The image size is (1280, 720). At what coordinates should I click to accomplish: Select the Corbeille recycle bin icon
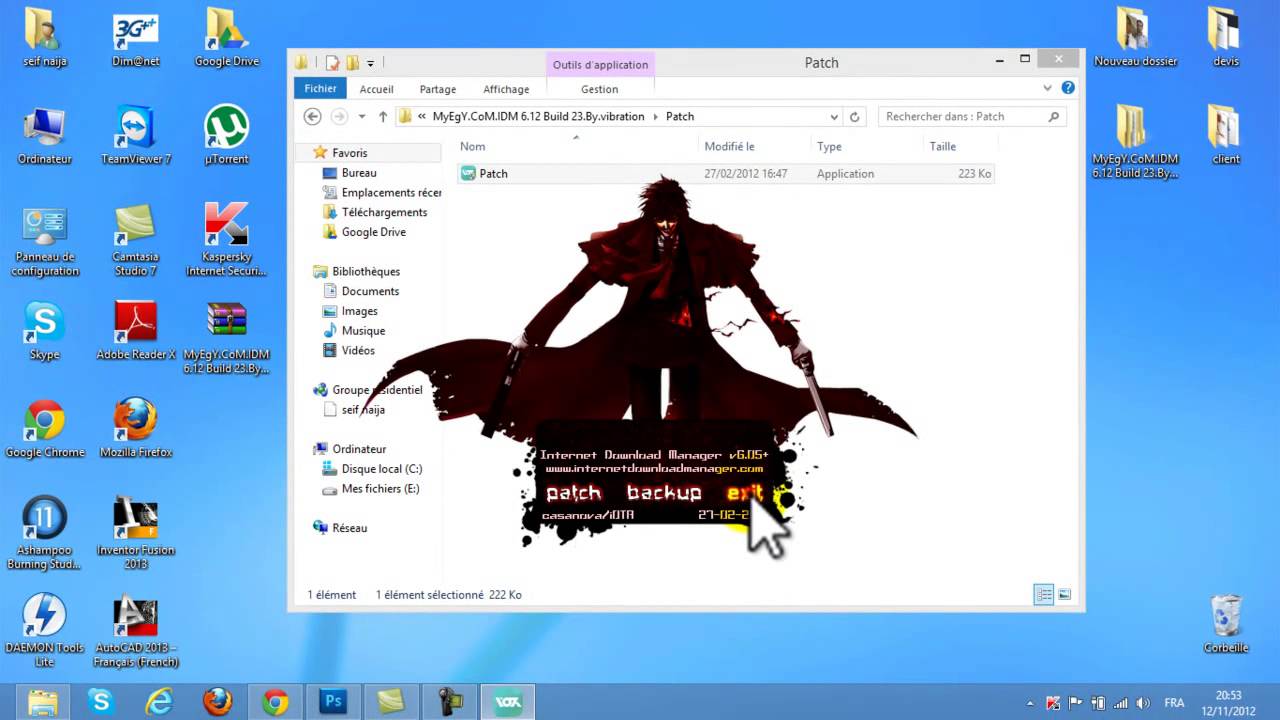[x=1226, y=624]
